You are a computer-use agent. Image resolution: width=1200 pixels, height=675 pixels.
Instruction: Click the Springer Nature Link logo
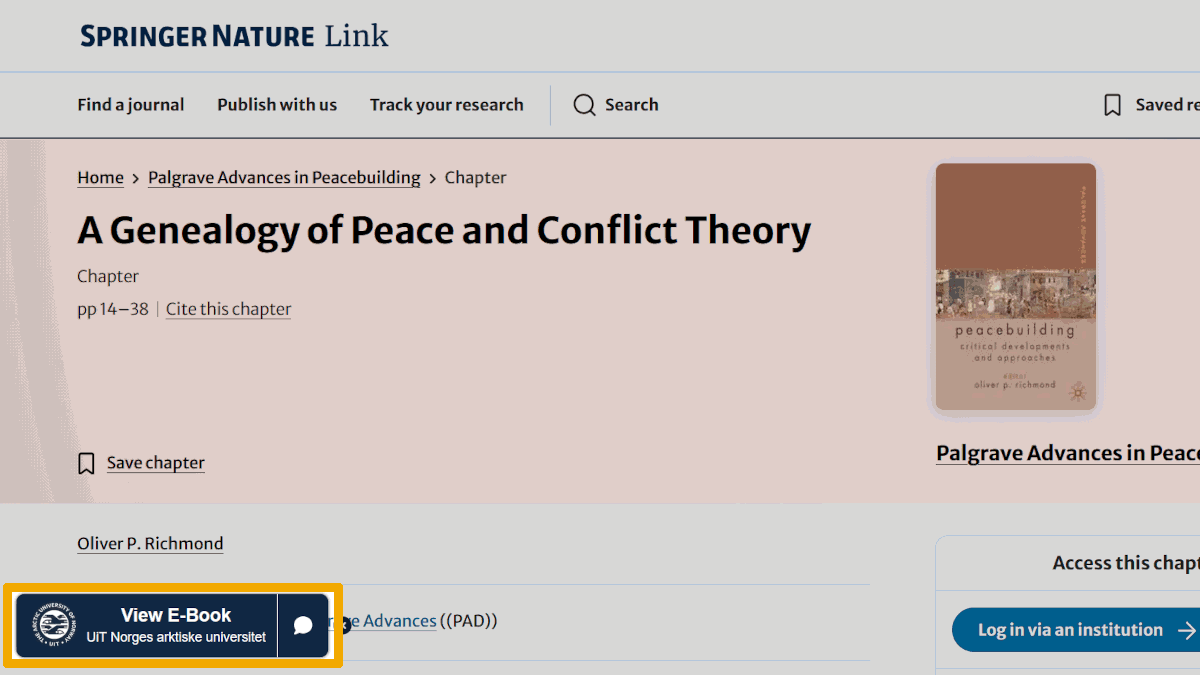click(x=234, y=37)
